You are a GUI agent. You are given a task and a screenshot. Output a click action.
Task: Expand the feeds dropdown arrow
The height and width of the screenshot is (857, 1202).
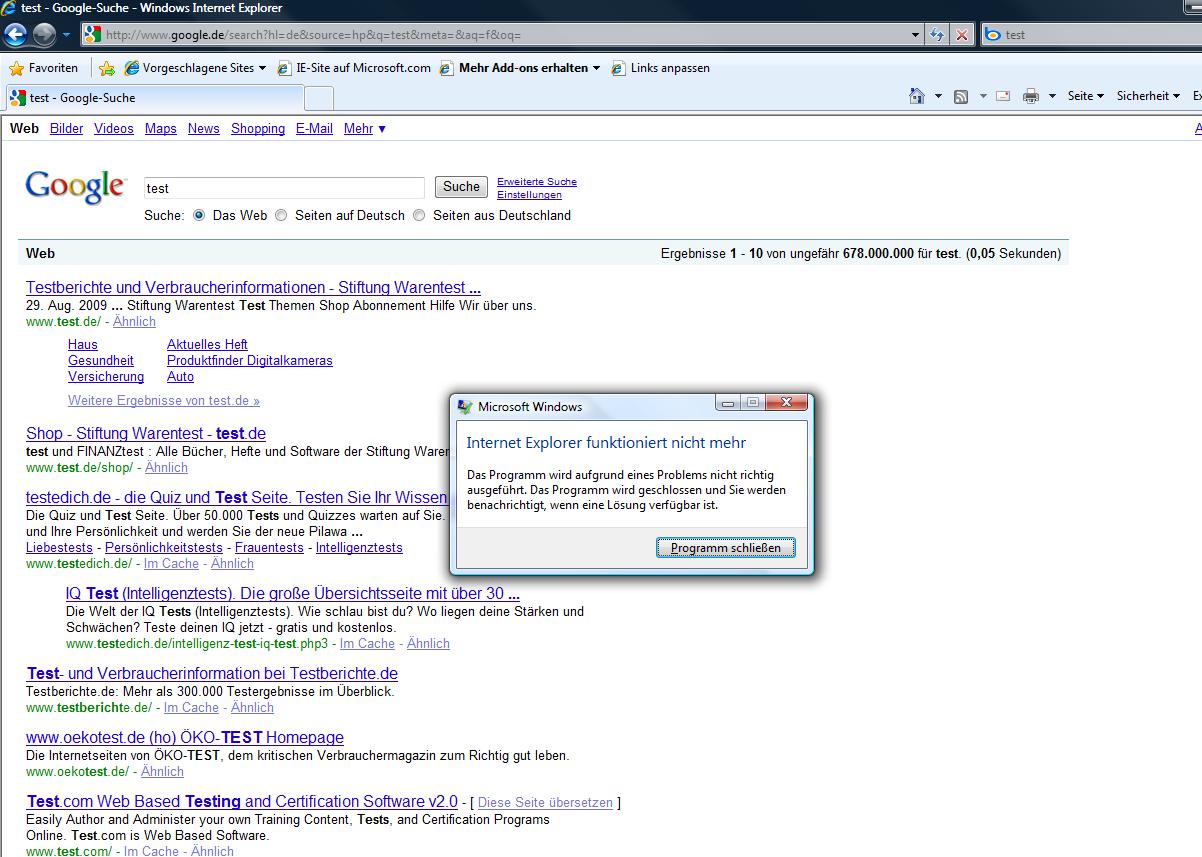click(x=982, y=96)
